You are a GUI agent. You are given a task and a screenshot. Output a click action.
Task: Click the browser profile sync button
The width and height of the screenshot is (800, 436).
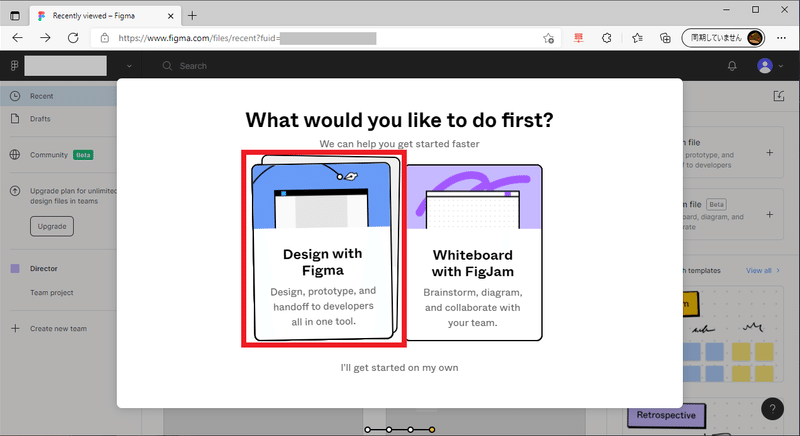(723, 38)
